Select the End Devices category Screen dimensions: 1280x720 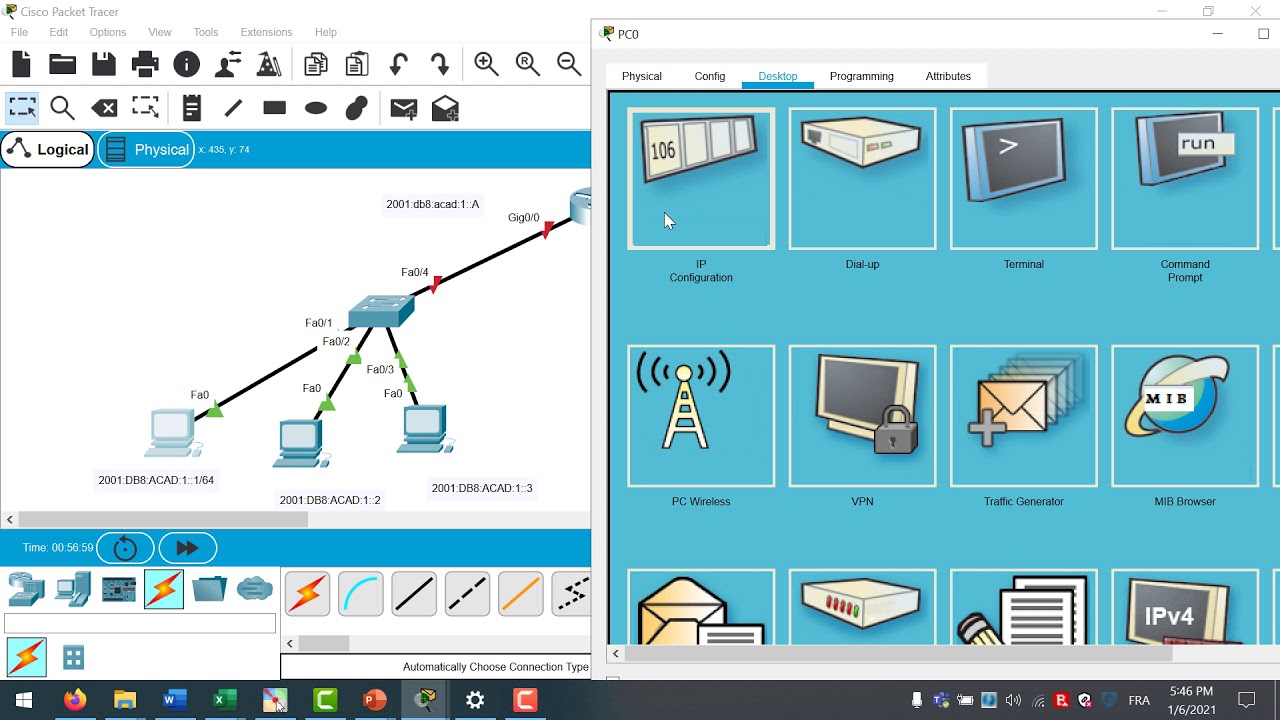click(x=72, y=589)
